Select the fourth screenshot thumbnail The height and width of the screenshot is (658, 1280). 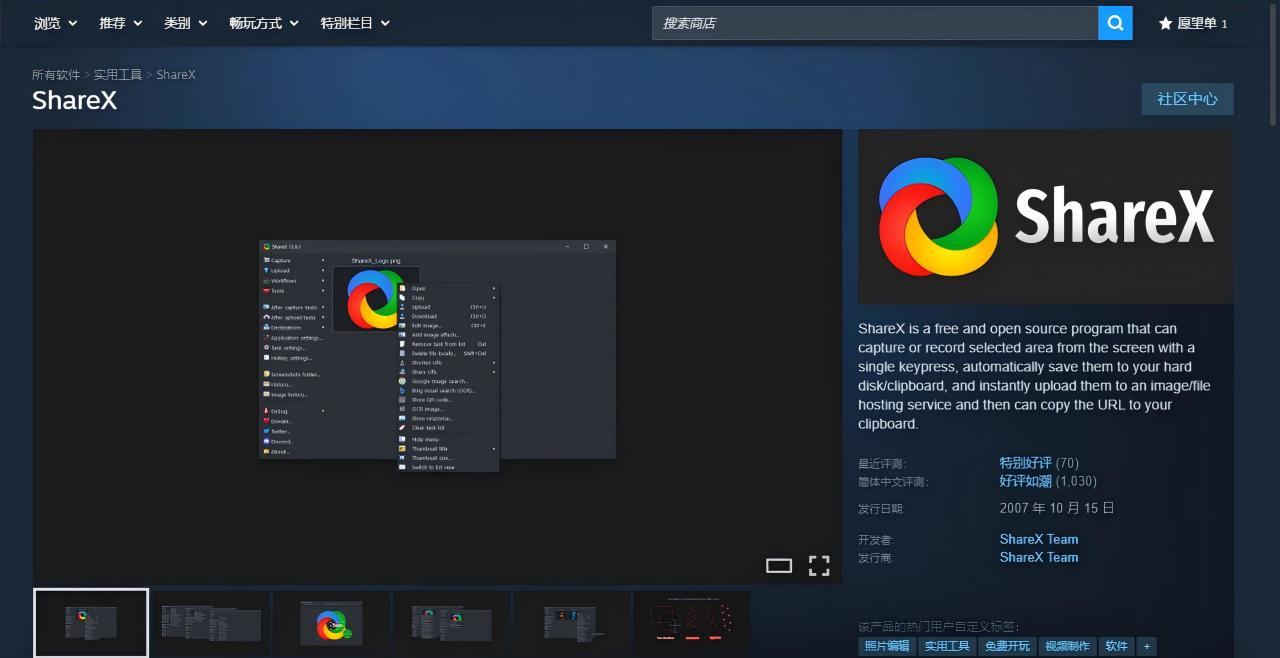coord(451,624)
